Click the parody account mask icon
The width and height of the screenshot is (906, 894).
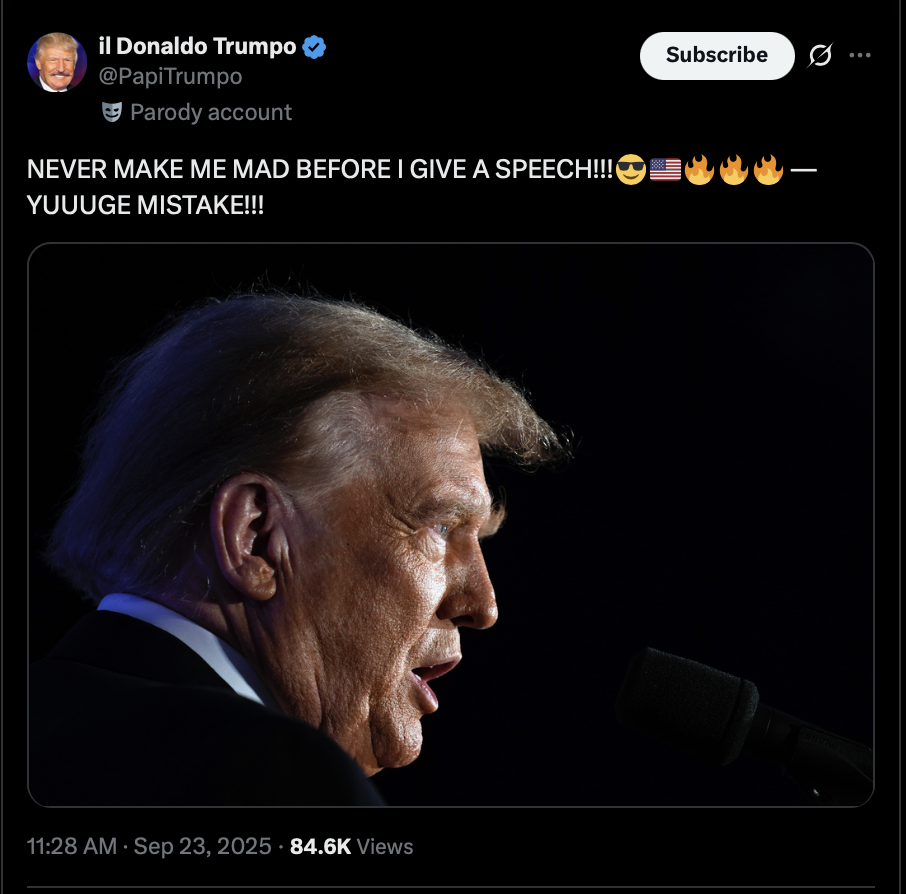pos(111,112)
